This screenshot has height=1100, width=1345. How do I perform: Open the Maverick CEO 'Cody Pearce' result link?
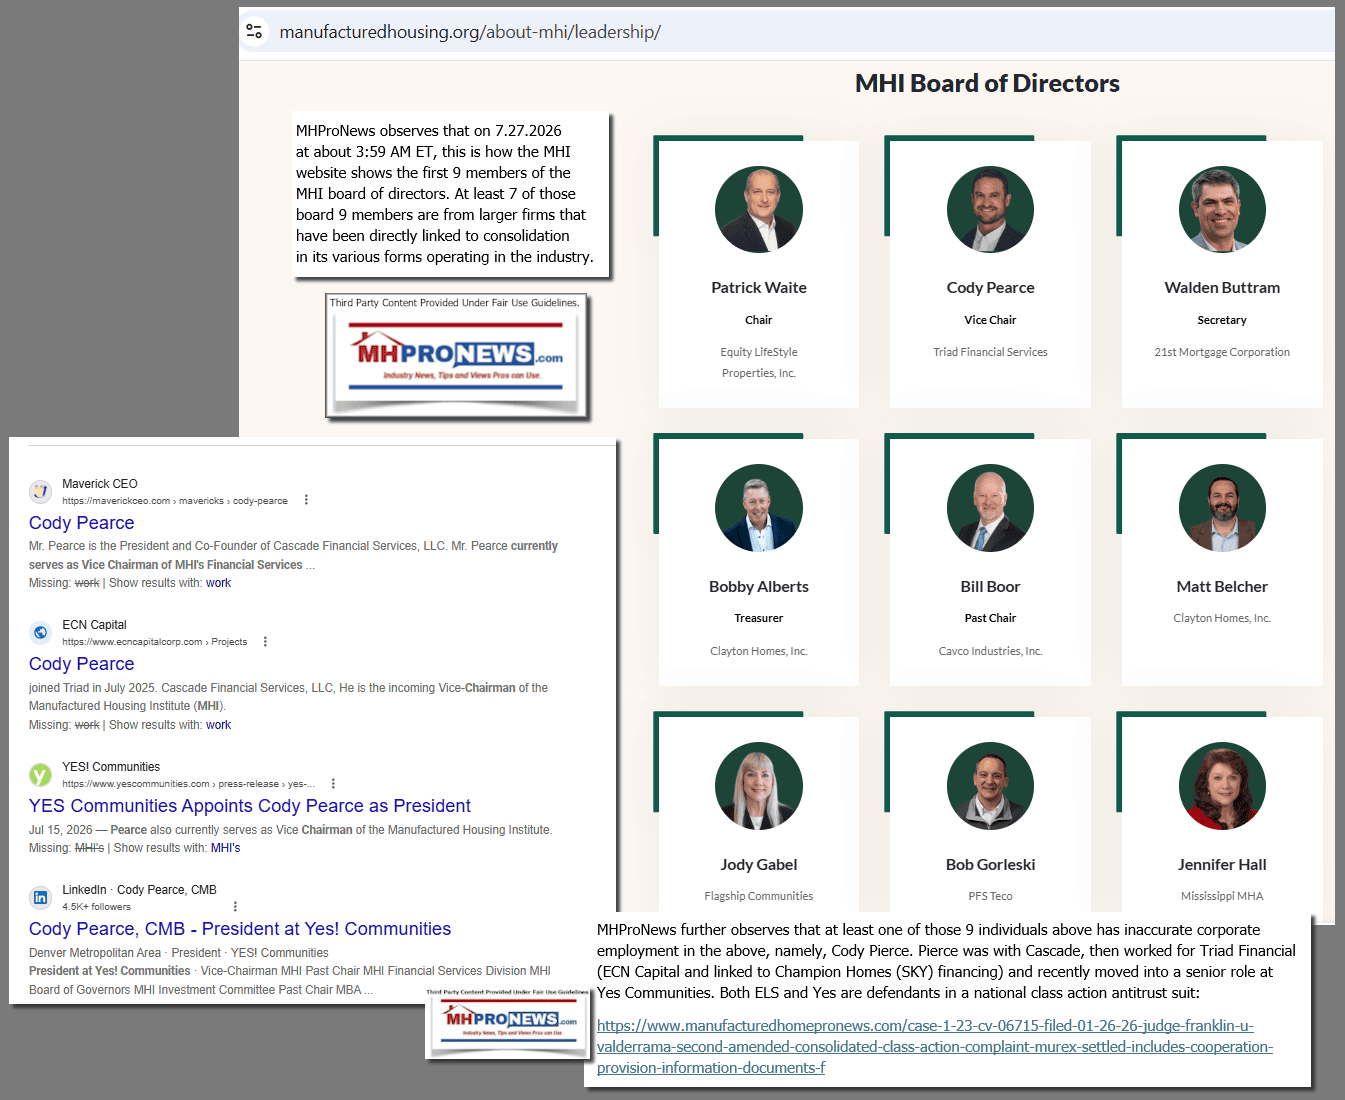pyautogui.click(x=81, y=523)
